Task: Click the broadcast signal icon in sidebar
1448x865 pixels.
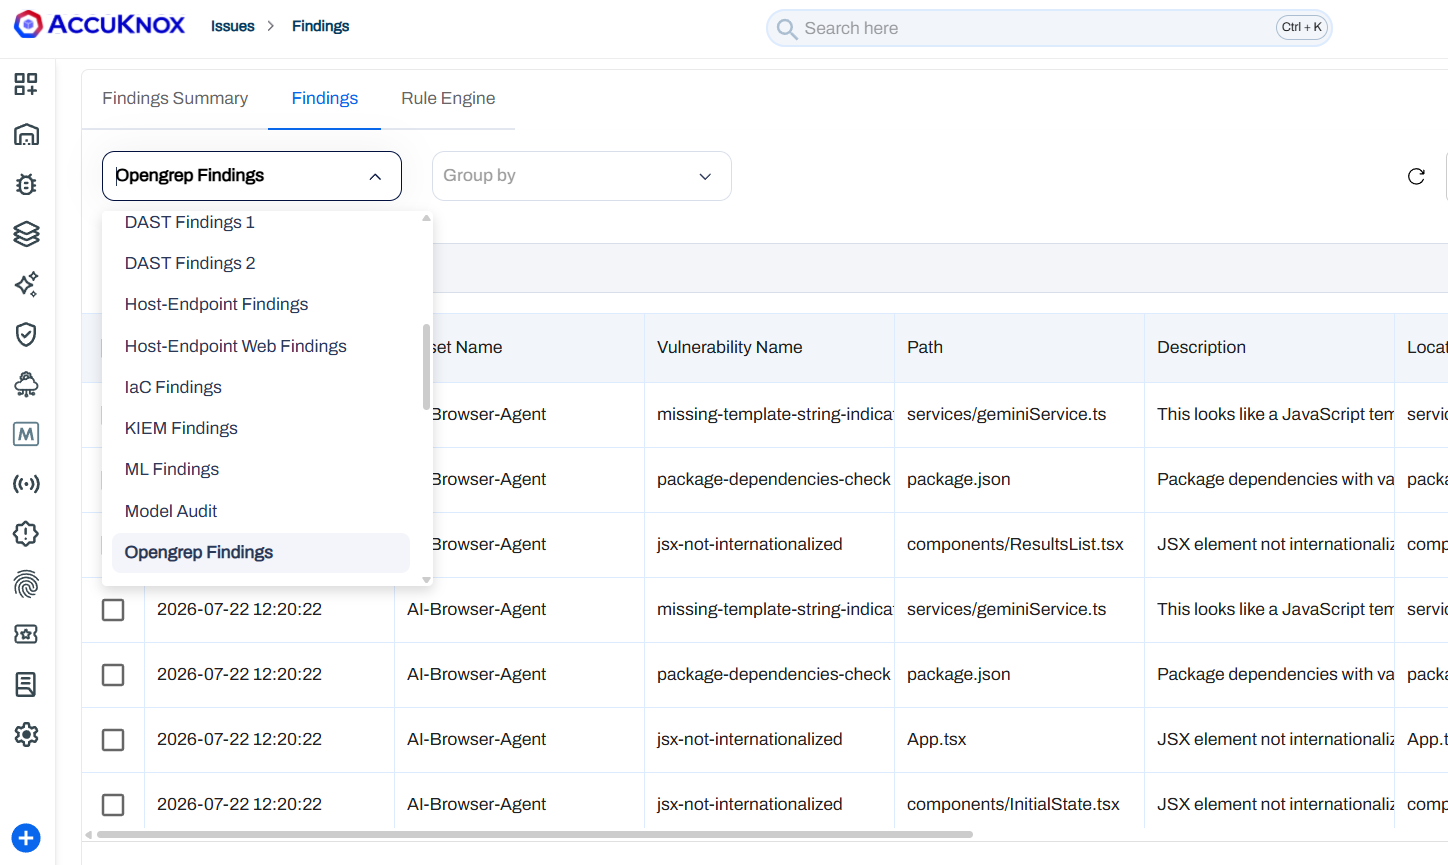Action: (26, 484)
